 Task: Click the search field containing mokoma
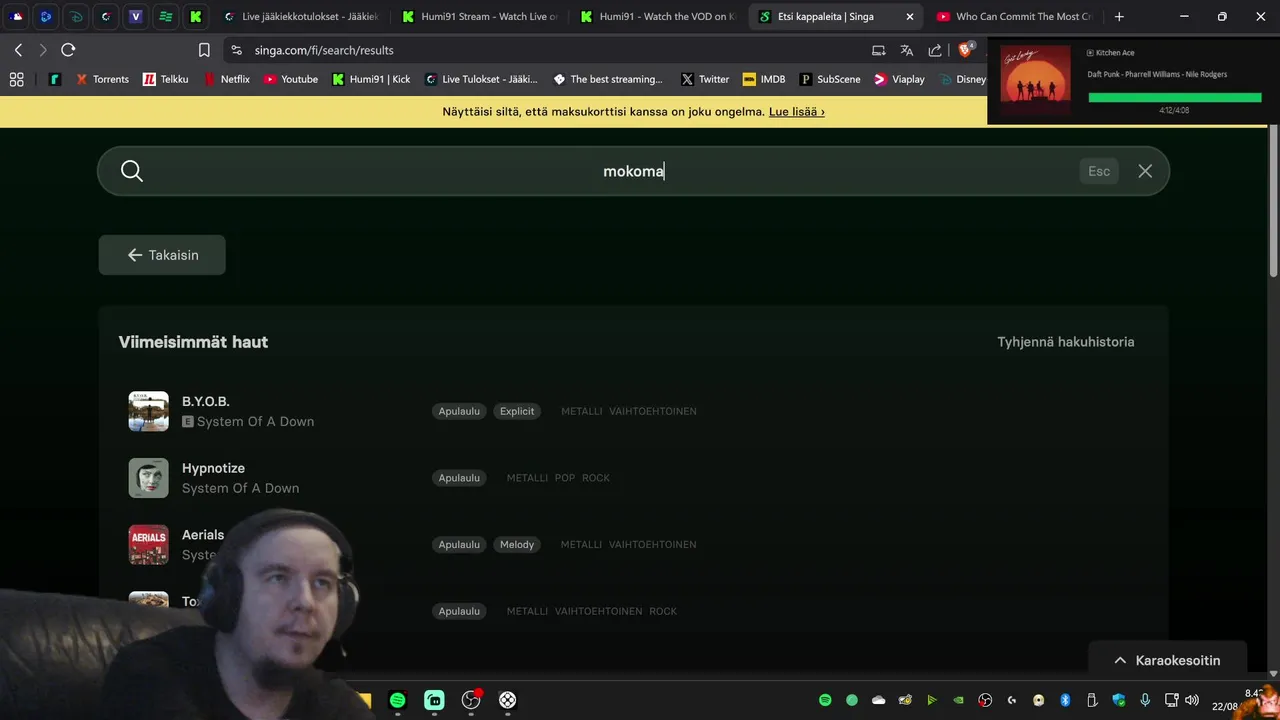click(633, 171)
